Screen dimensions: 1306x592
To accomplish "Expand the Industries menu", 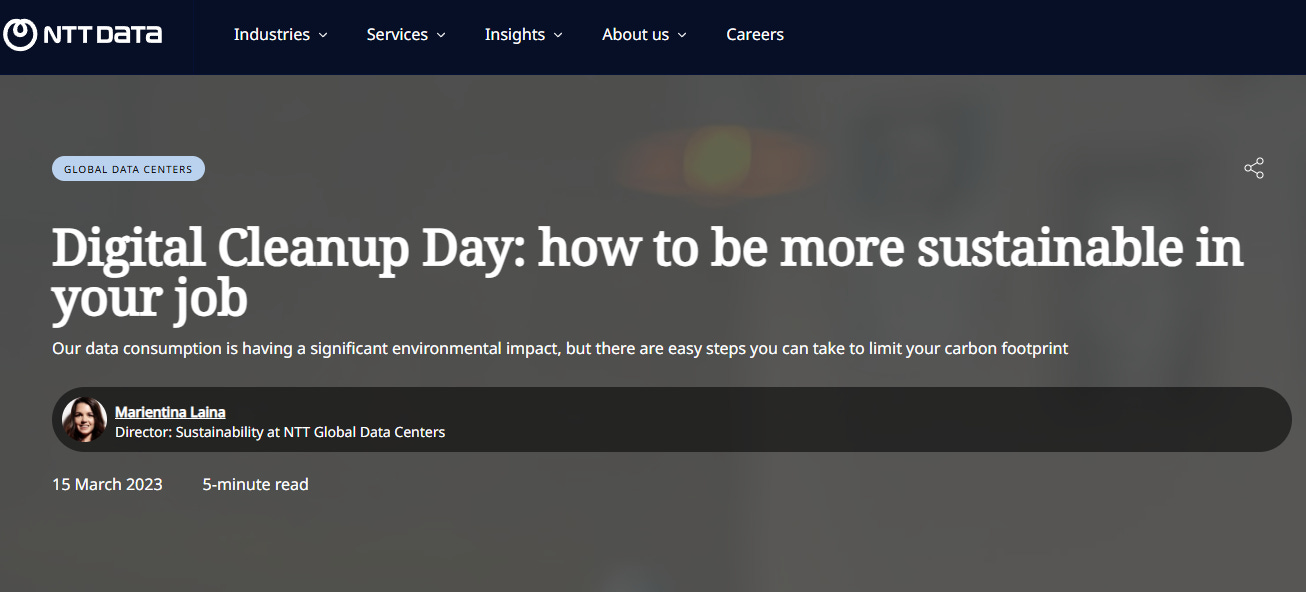I will pyautogui.click(x=281, y=34).
